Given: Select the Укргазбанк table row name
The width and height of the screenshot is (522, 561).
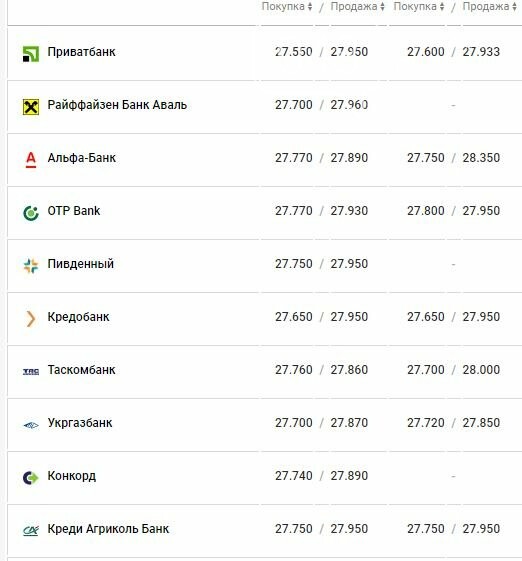Looking at the screenshot, I should (x=80, y=423).
